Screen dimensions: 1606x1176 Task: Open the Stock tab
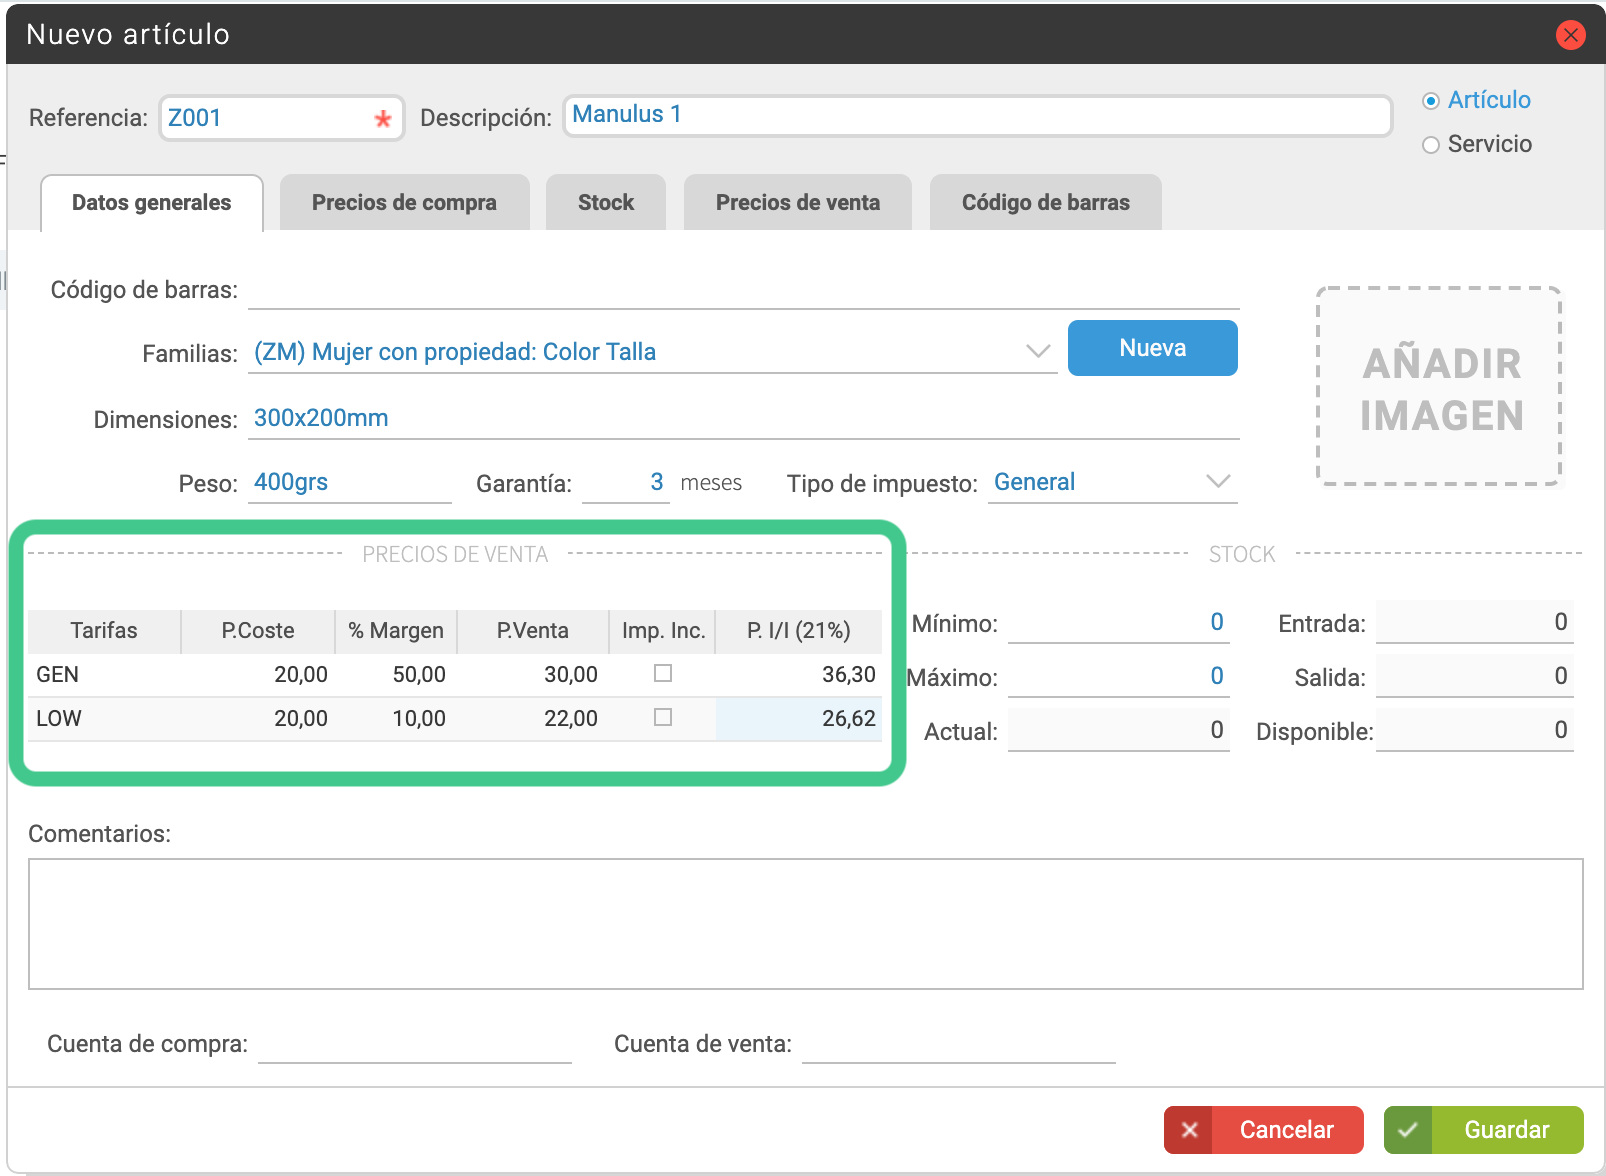tap(605, 203)
